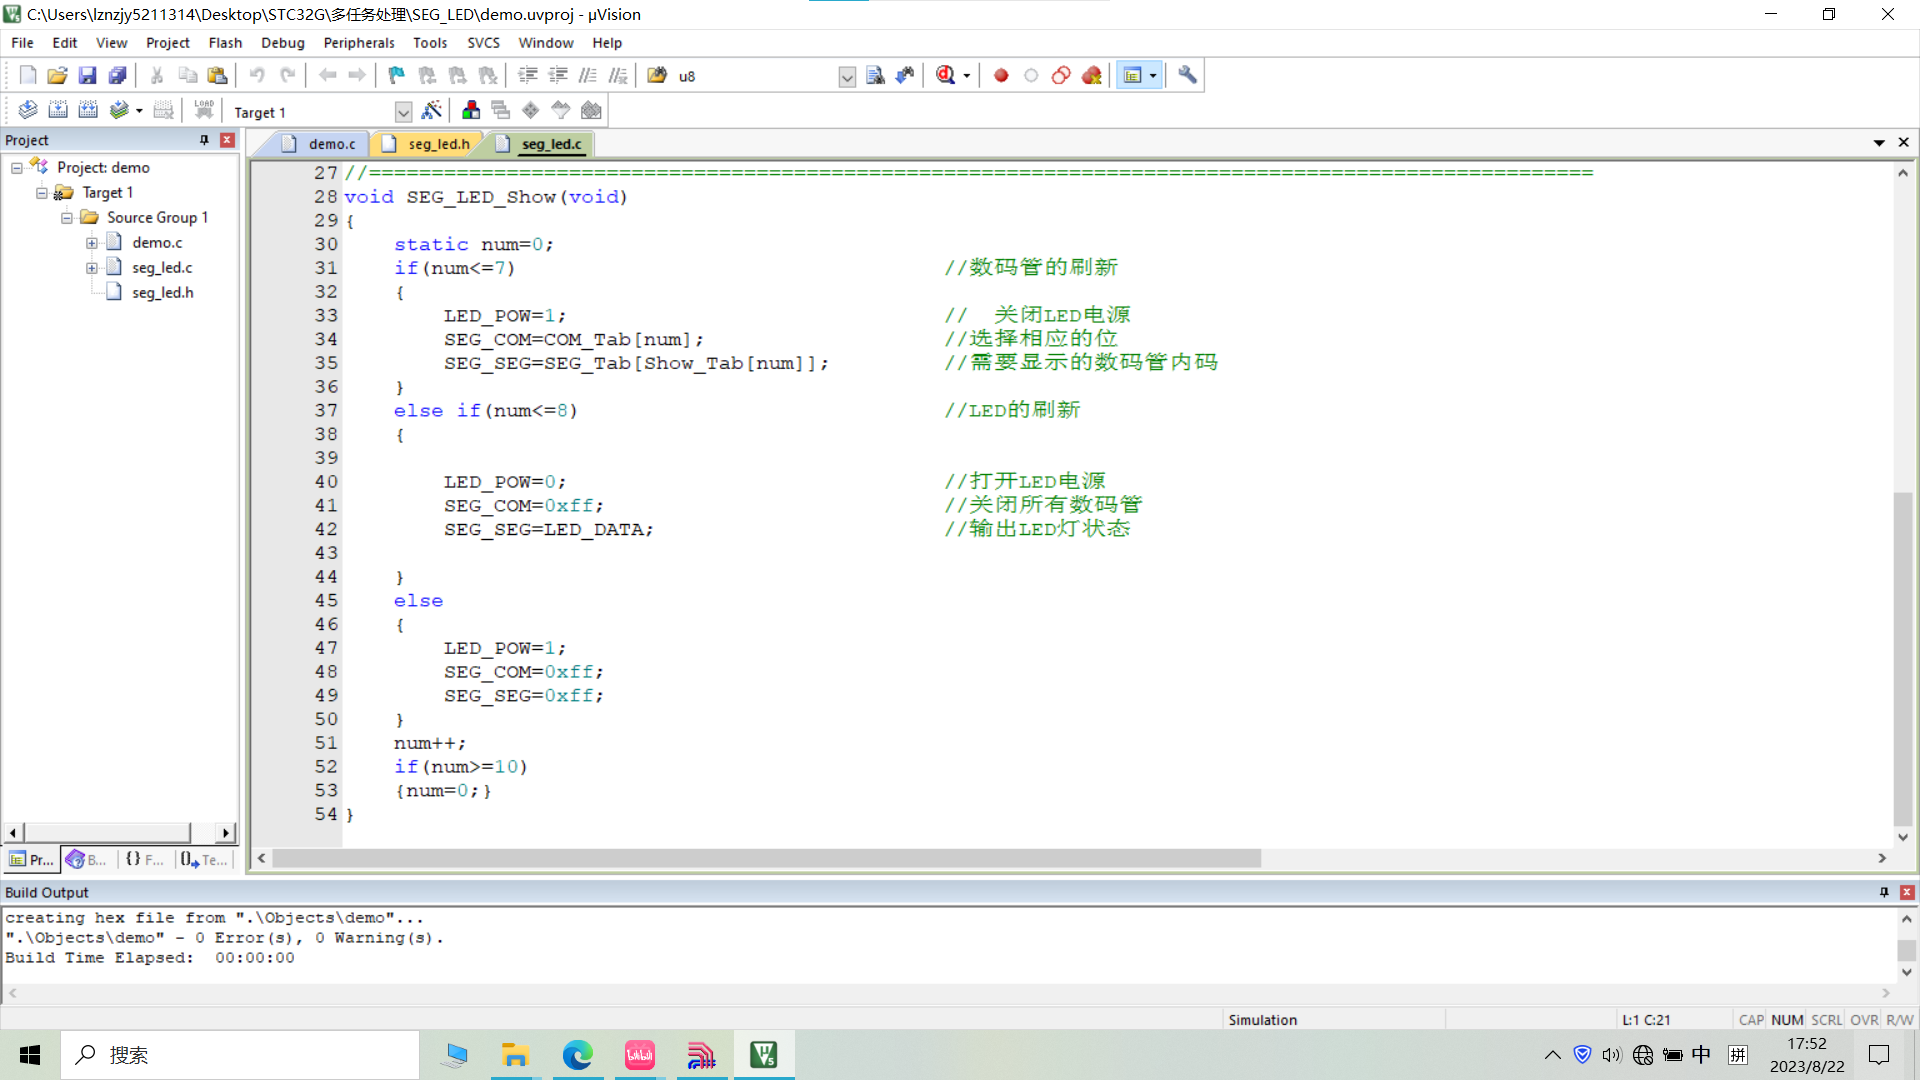Viewport: 1920px width, 1080px height.
Task: Click the editor horizontal scrollbar thumb
Action: tap(767, 858)
